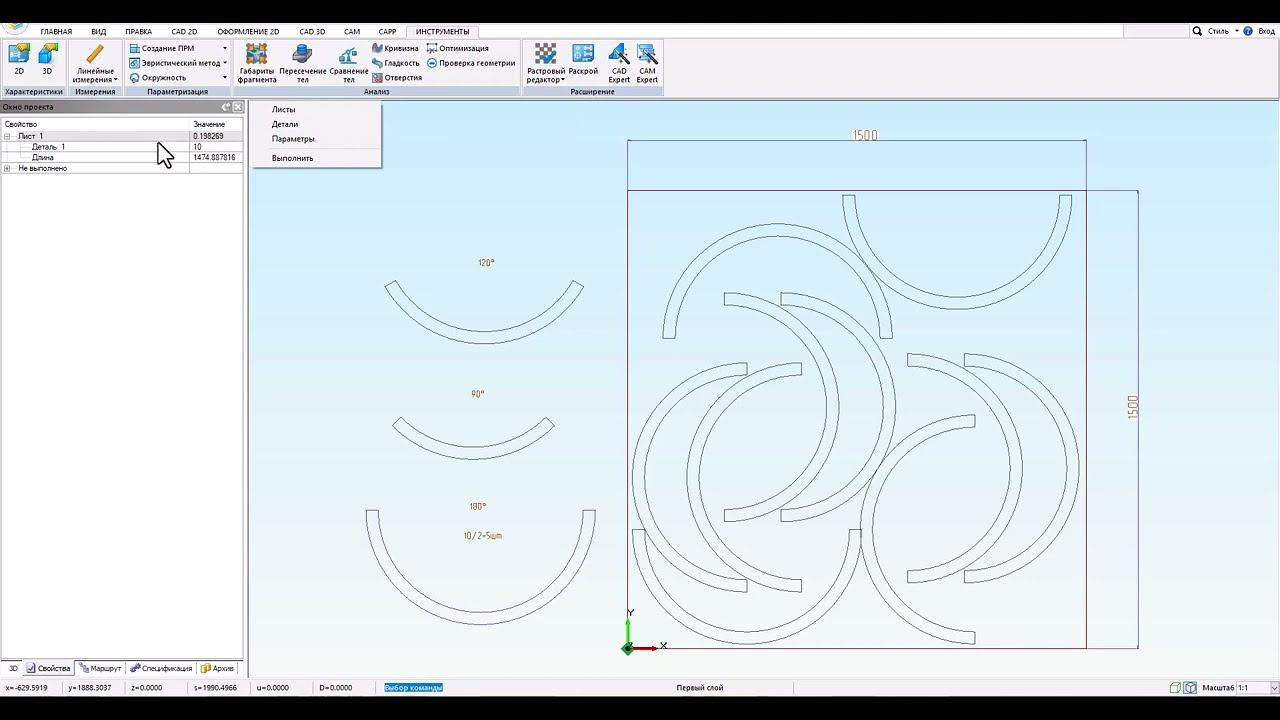The width and height of the screenshot is (1280, 720).
Task: Choose the Эвристический метод command
Action: (174, 63)
